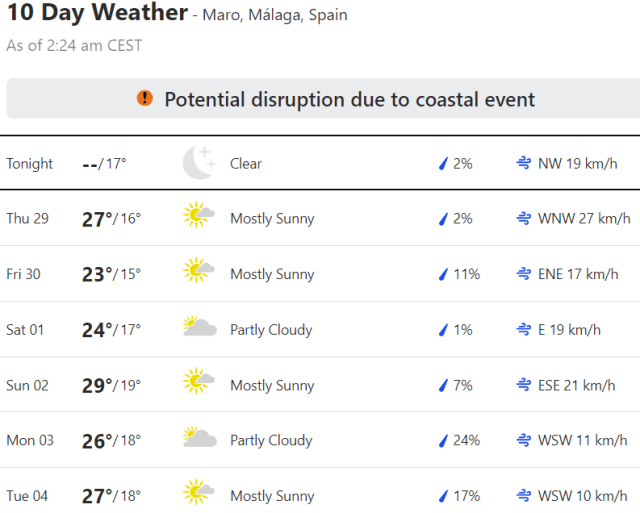Click the wind icon beside ESE 21 km/h
The width and height of the screenshot is (640, 513).
pyautogui.click(x=523, y=385)
